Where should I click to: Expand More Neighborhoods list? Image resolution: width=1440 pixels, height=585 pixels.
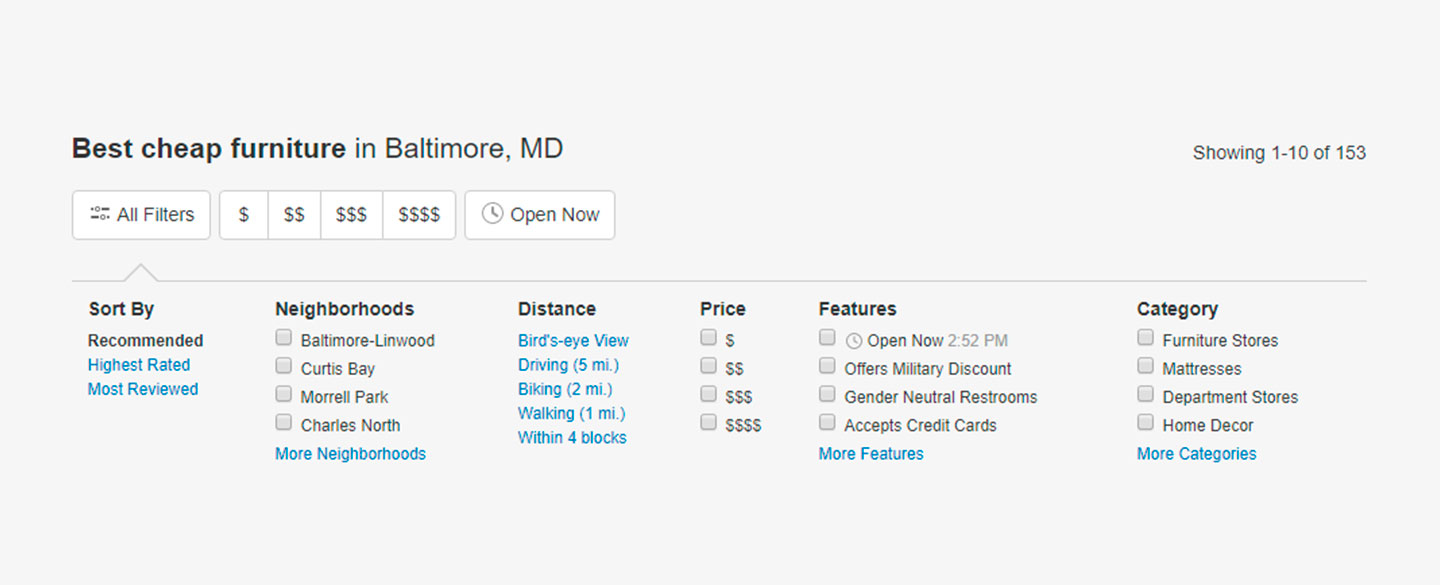(x=350, y=454)
